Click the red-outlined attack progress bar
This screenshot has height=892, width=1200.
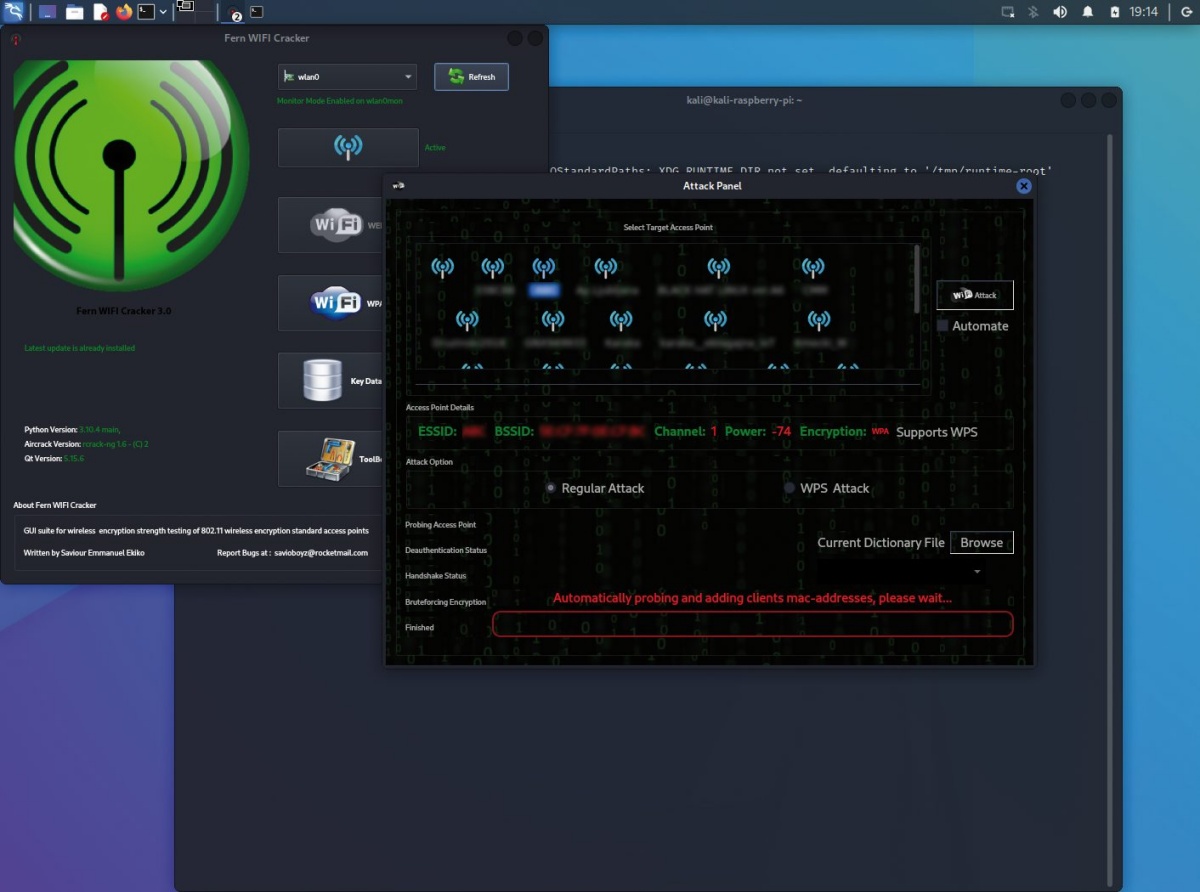click(x=753, y=624)
